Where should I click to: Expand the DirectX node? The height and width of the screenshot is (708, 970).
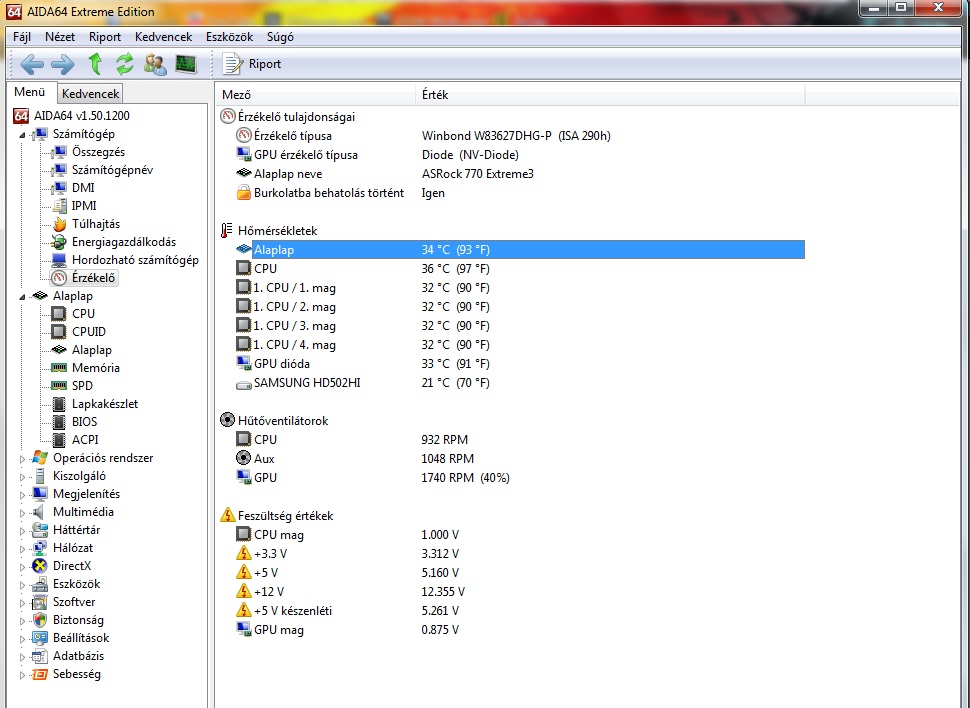(22, 566)
